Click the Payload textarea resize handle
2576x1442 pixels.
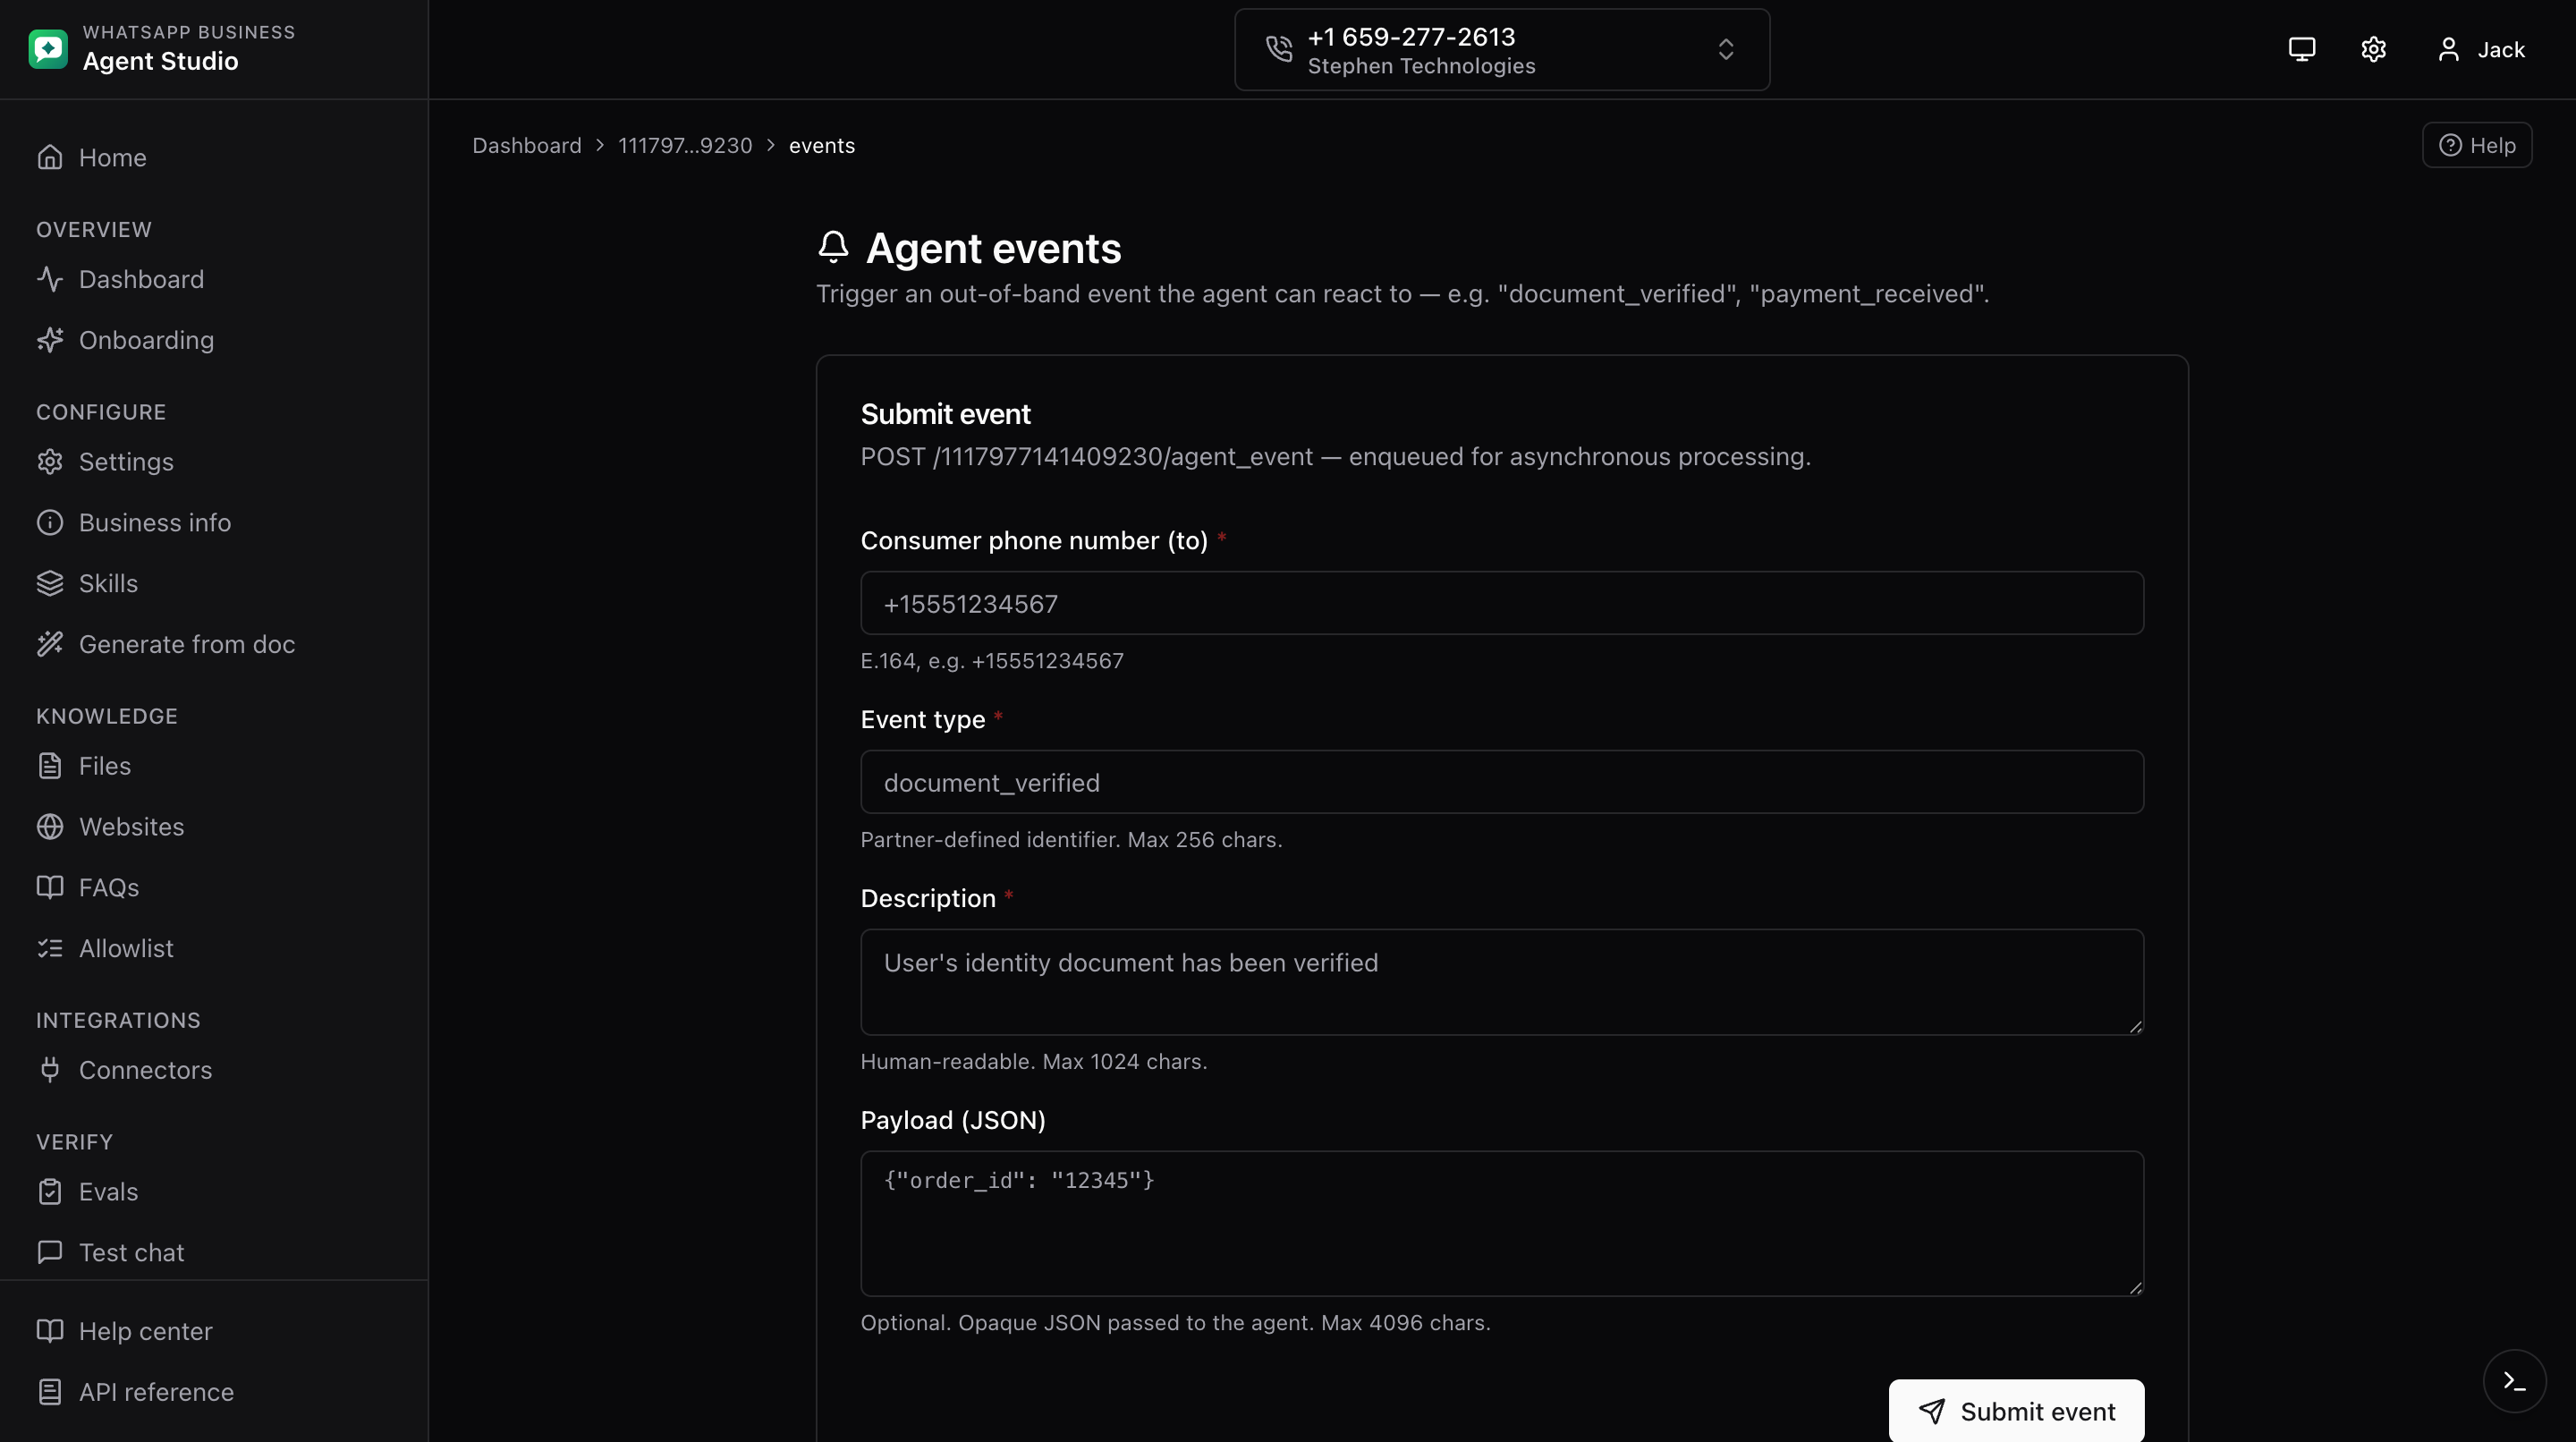[2135, 1288]
